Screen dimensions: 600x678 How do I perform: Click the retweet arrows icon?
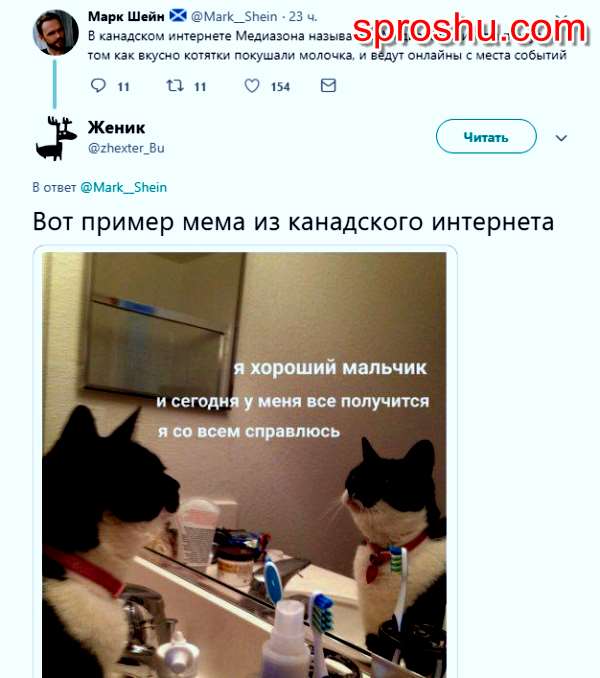coord(175,86)
